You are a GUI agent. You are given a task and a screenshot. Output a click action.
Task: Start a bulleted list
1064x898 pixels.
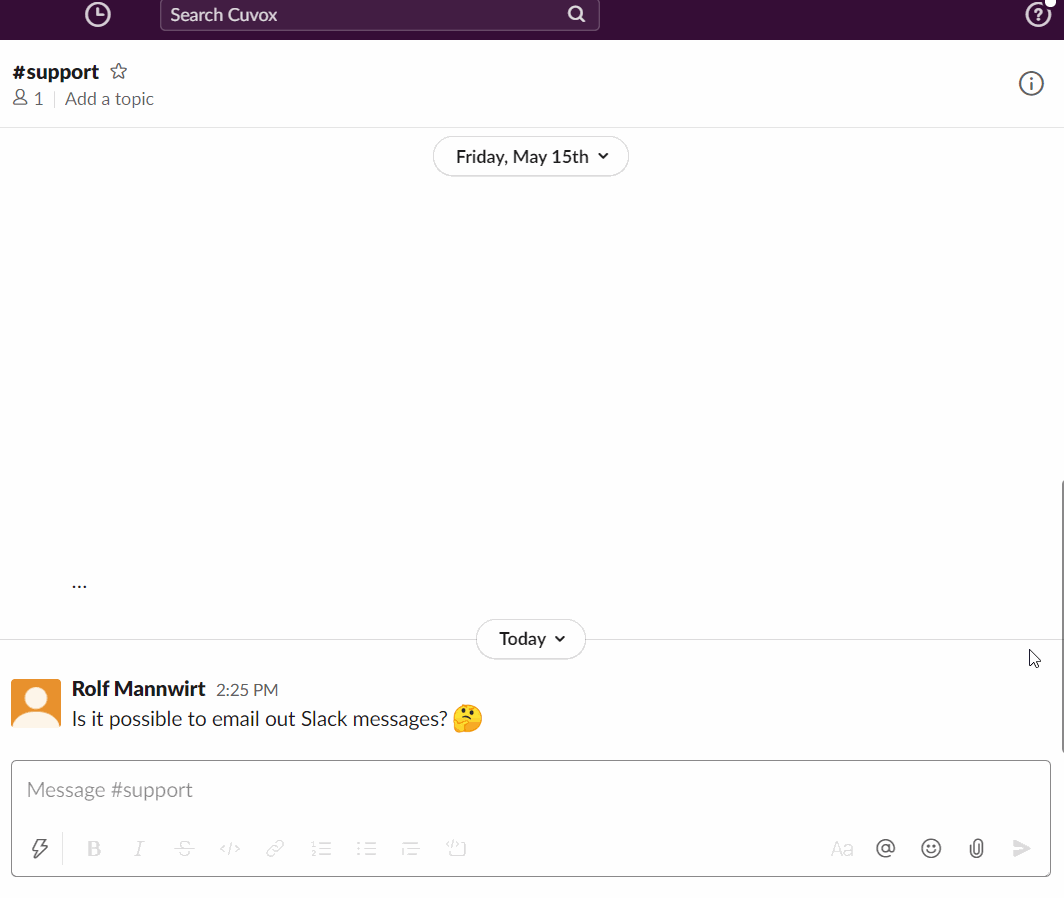[x=366, y=848]
